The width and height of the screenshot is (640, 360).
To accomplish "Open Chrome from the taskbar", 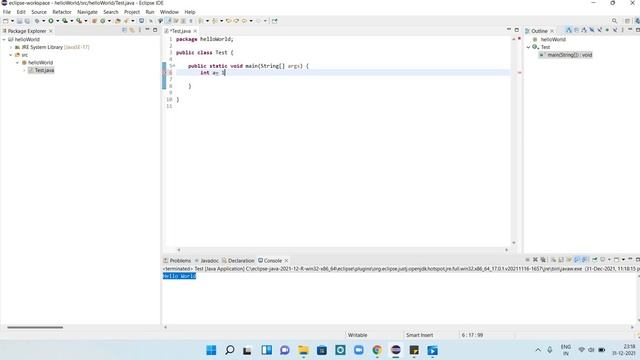I will 377,350.
